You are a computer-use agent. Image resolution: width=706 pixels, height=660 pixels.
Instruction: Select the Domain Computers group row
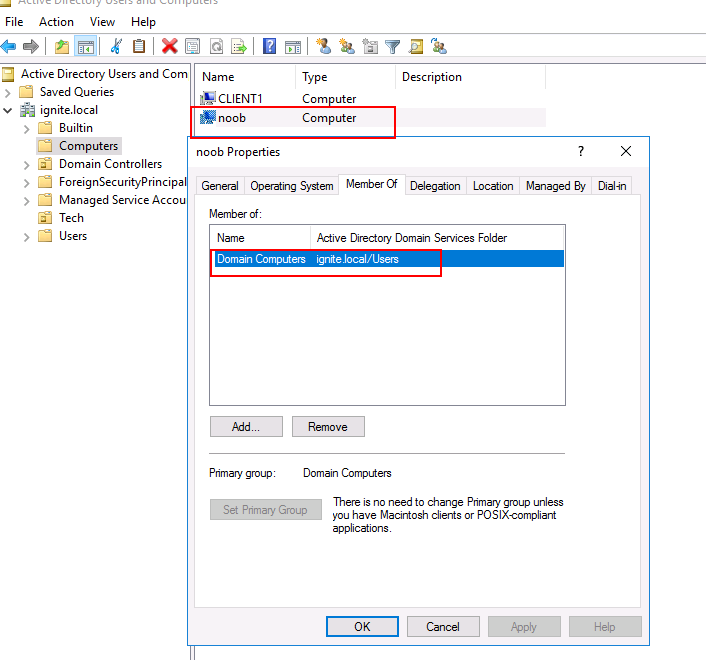pyautogui.click(x=387, y=259)
